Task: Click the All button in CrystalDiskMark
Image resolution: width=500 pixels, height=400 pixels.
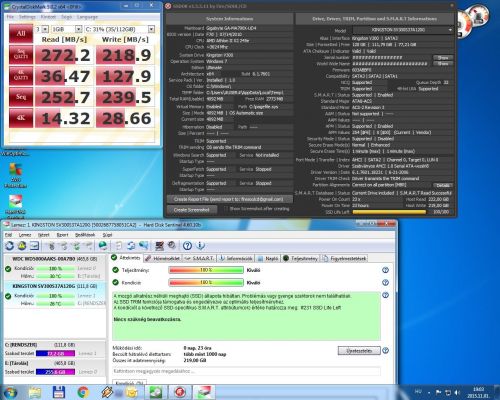Action: click(21, 33)
